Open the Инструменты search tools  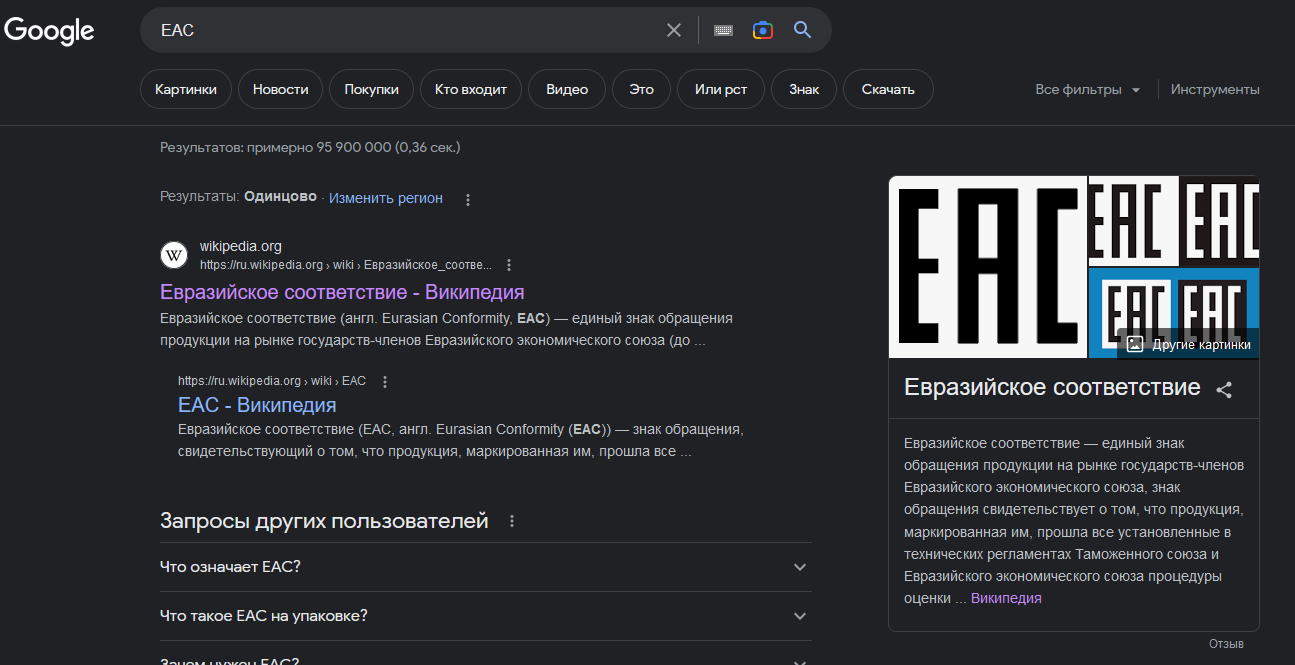[1215, 89]
